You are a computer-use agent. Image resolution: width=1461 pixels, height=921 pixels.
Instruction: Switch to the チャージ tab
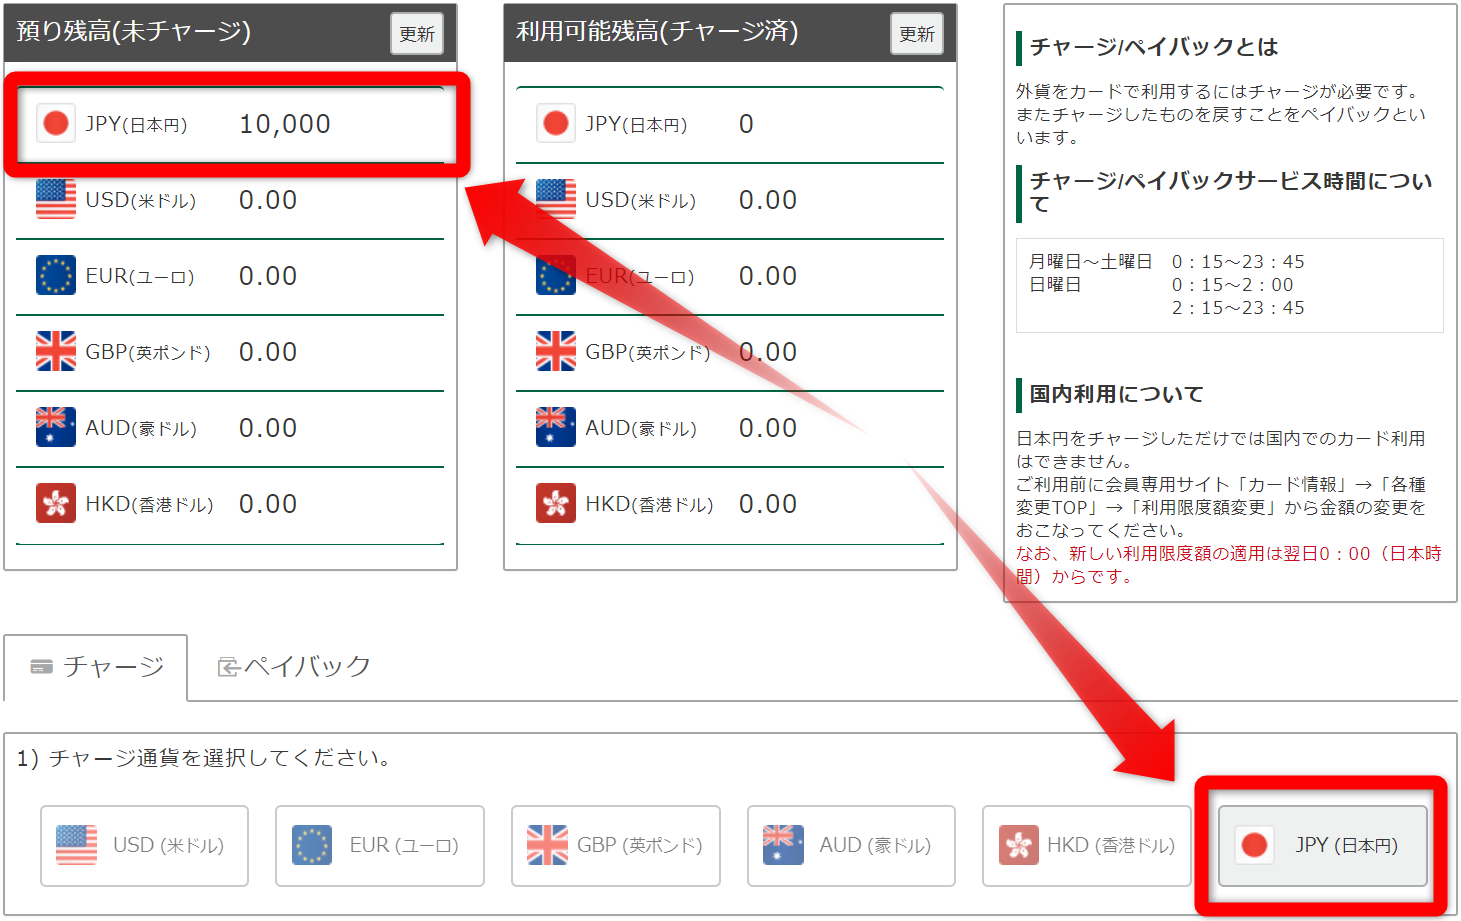[x=97, y=667]
